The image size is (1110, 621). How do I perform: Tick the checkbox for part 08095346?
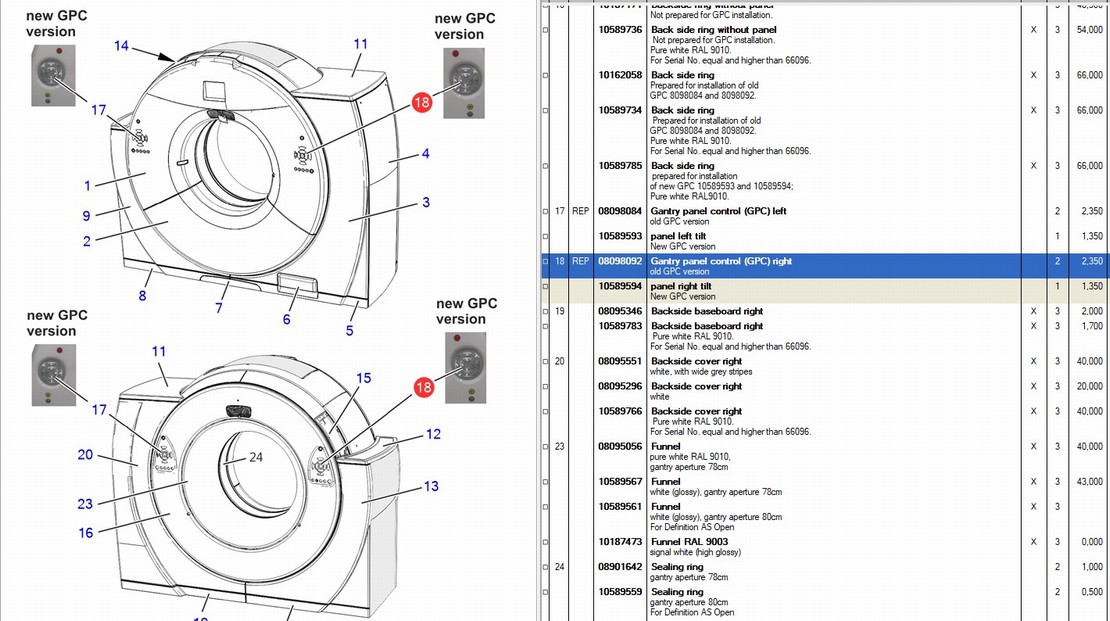tap(545, 312)
